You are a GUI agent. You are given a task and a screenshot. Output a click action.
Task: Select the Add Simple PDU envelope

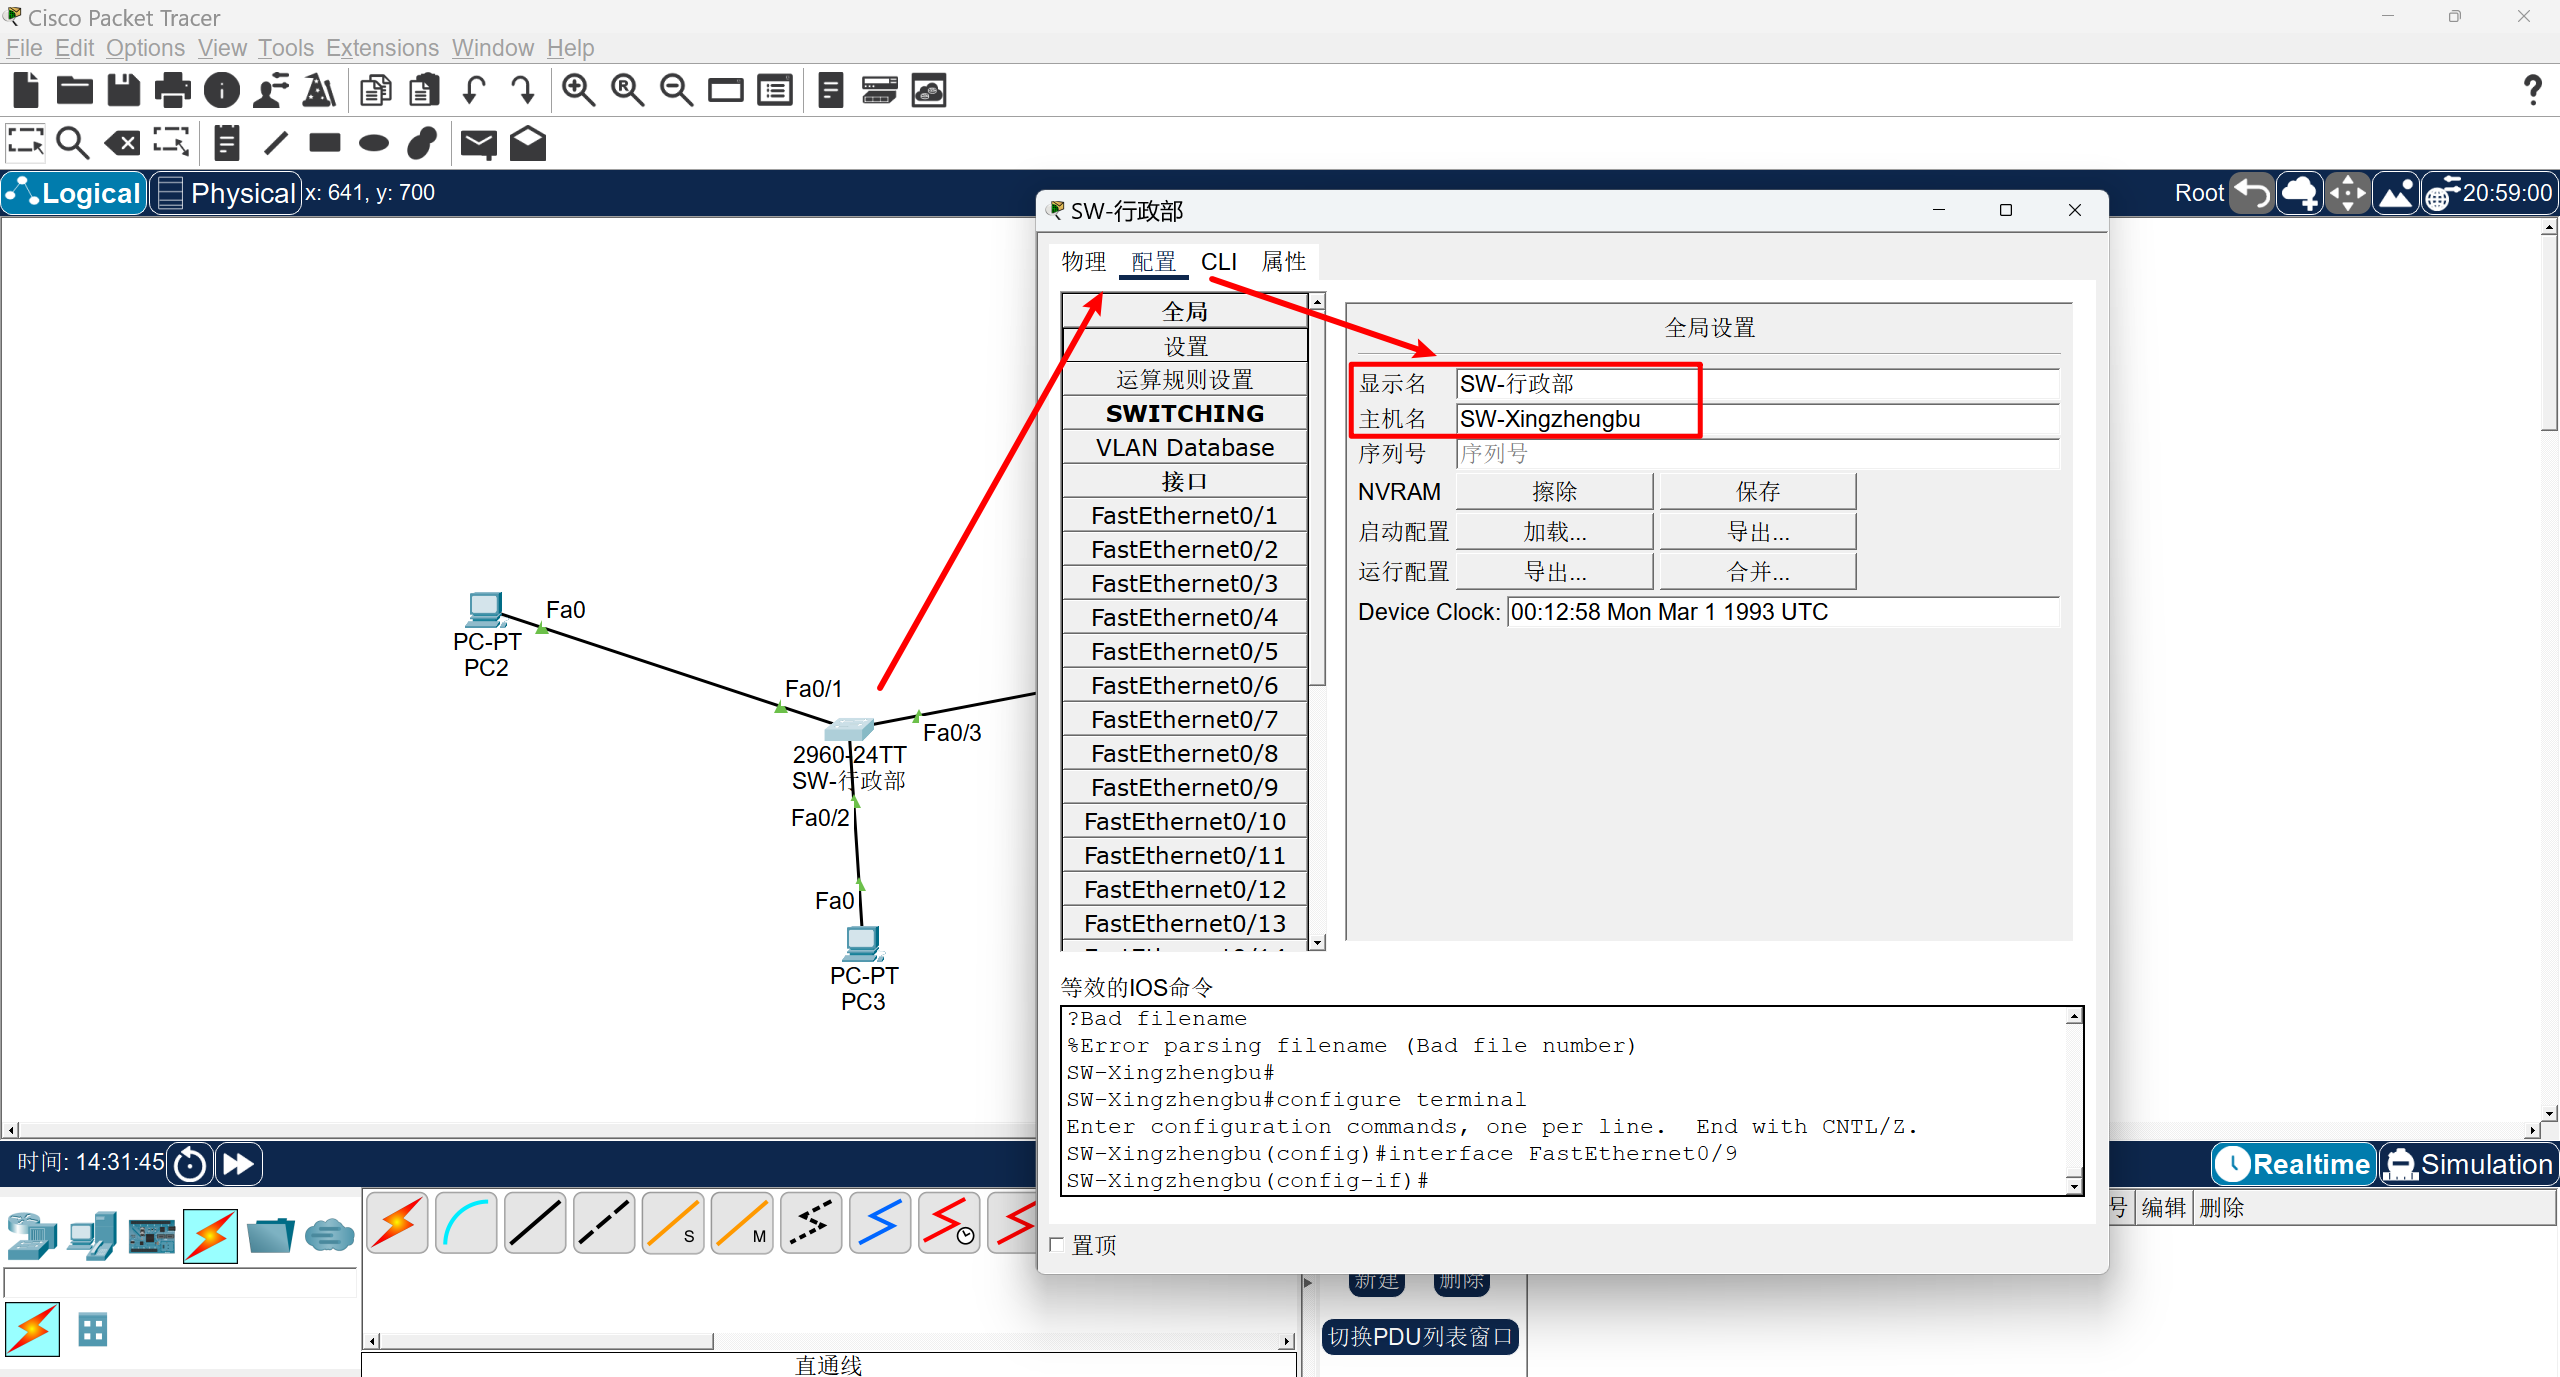[x=479, y=144]
